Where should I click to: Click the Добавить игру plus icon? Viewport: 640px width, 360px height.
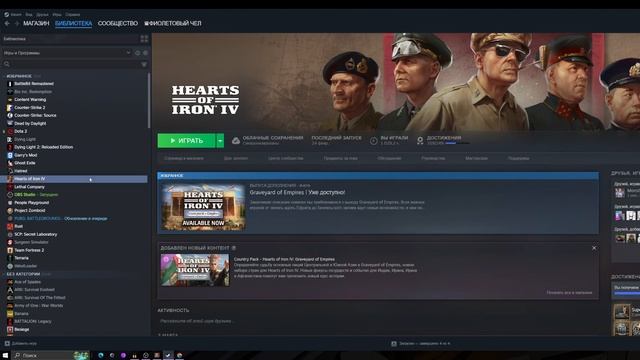click(x=7, y=343)
